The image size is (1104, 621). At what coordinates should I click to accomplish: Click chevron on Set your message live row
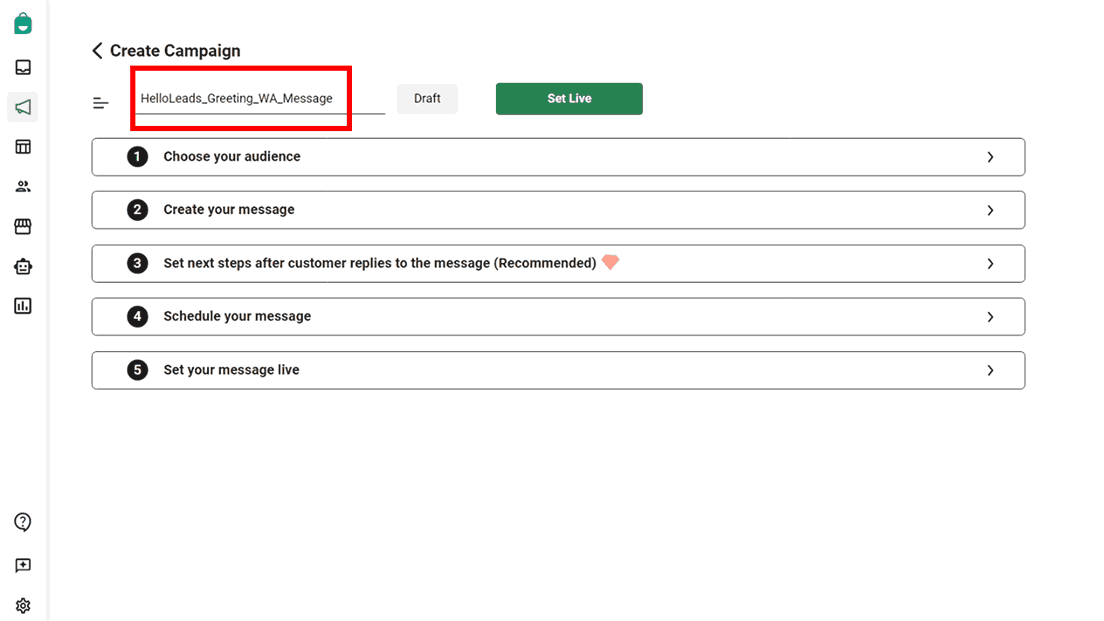990,370
